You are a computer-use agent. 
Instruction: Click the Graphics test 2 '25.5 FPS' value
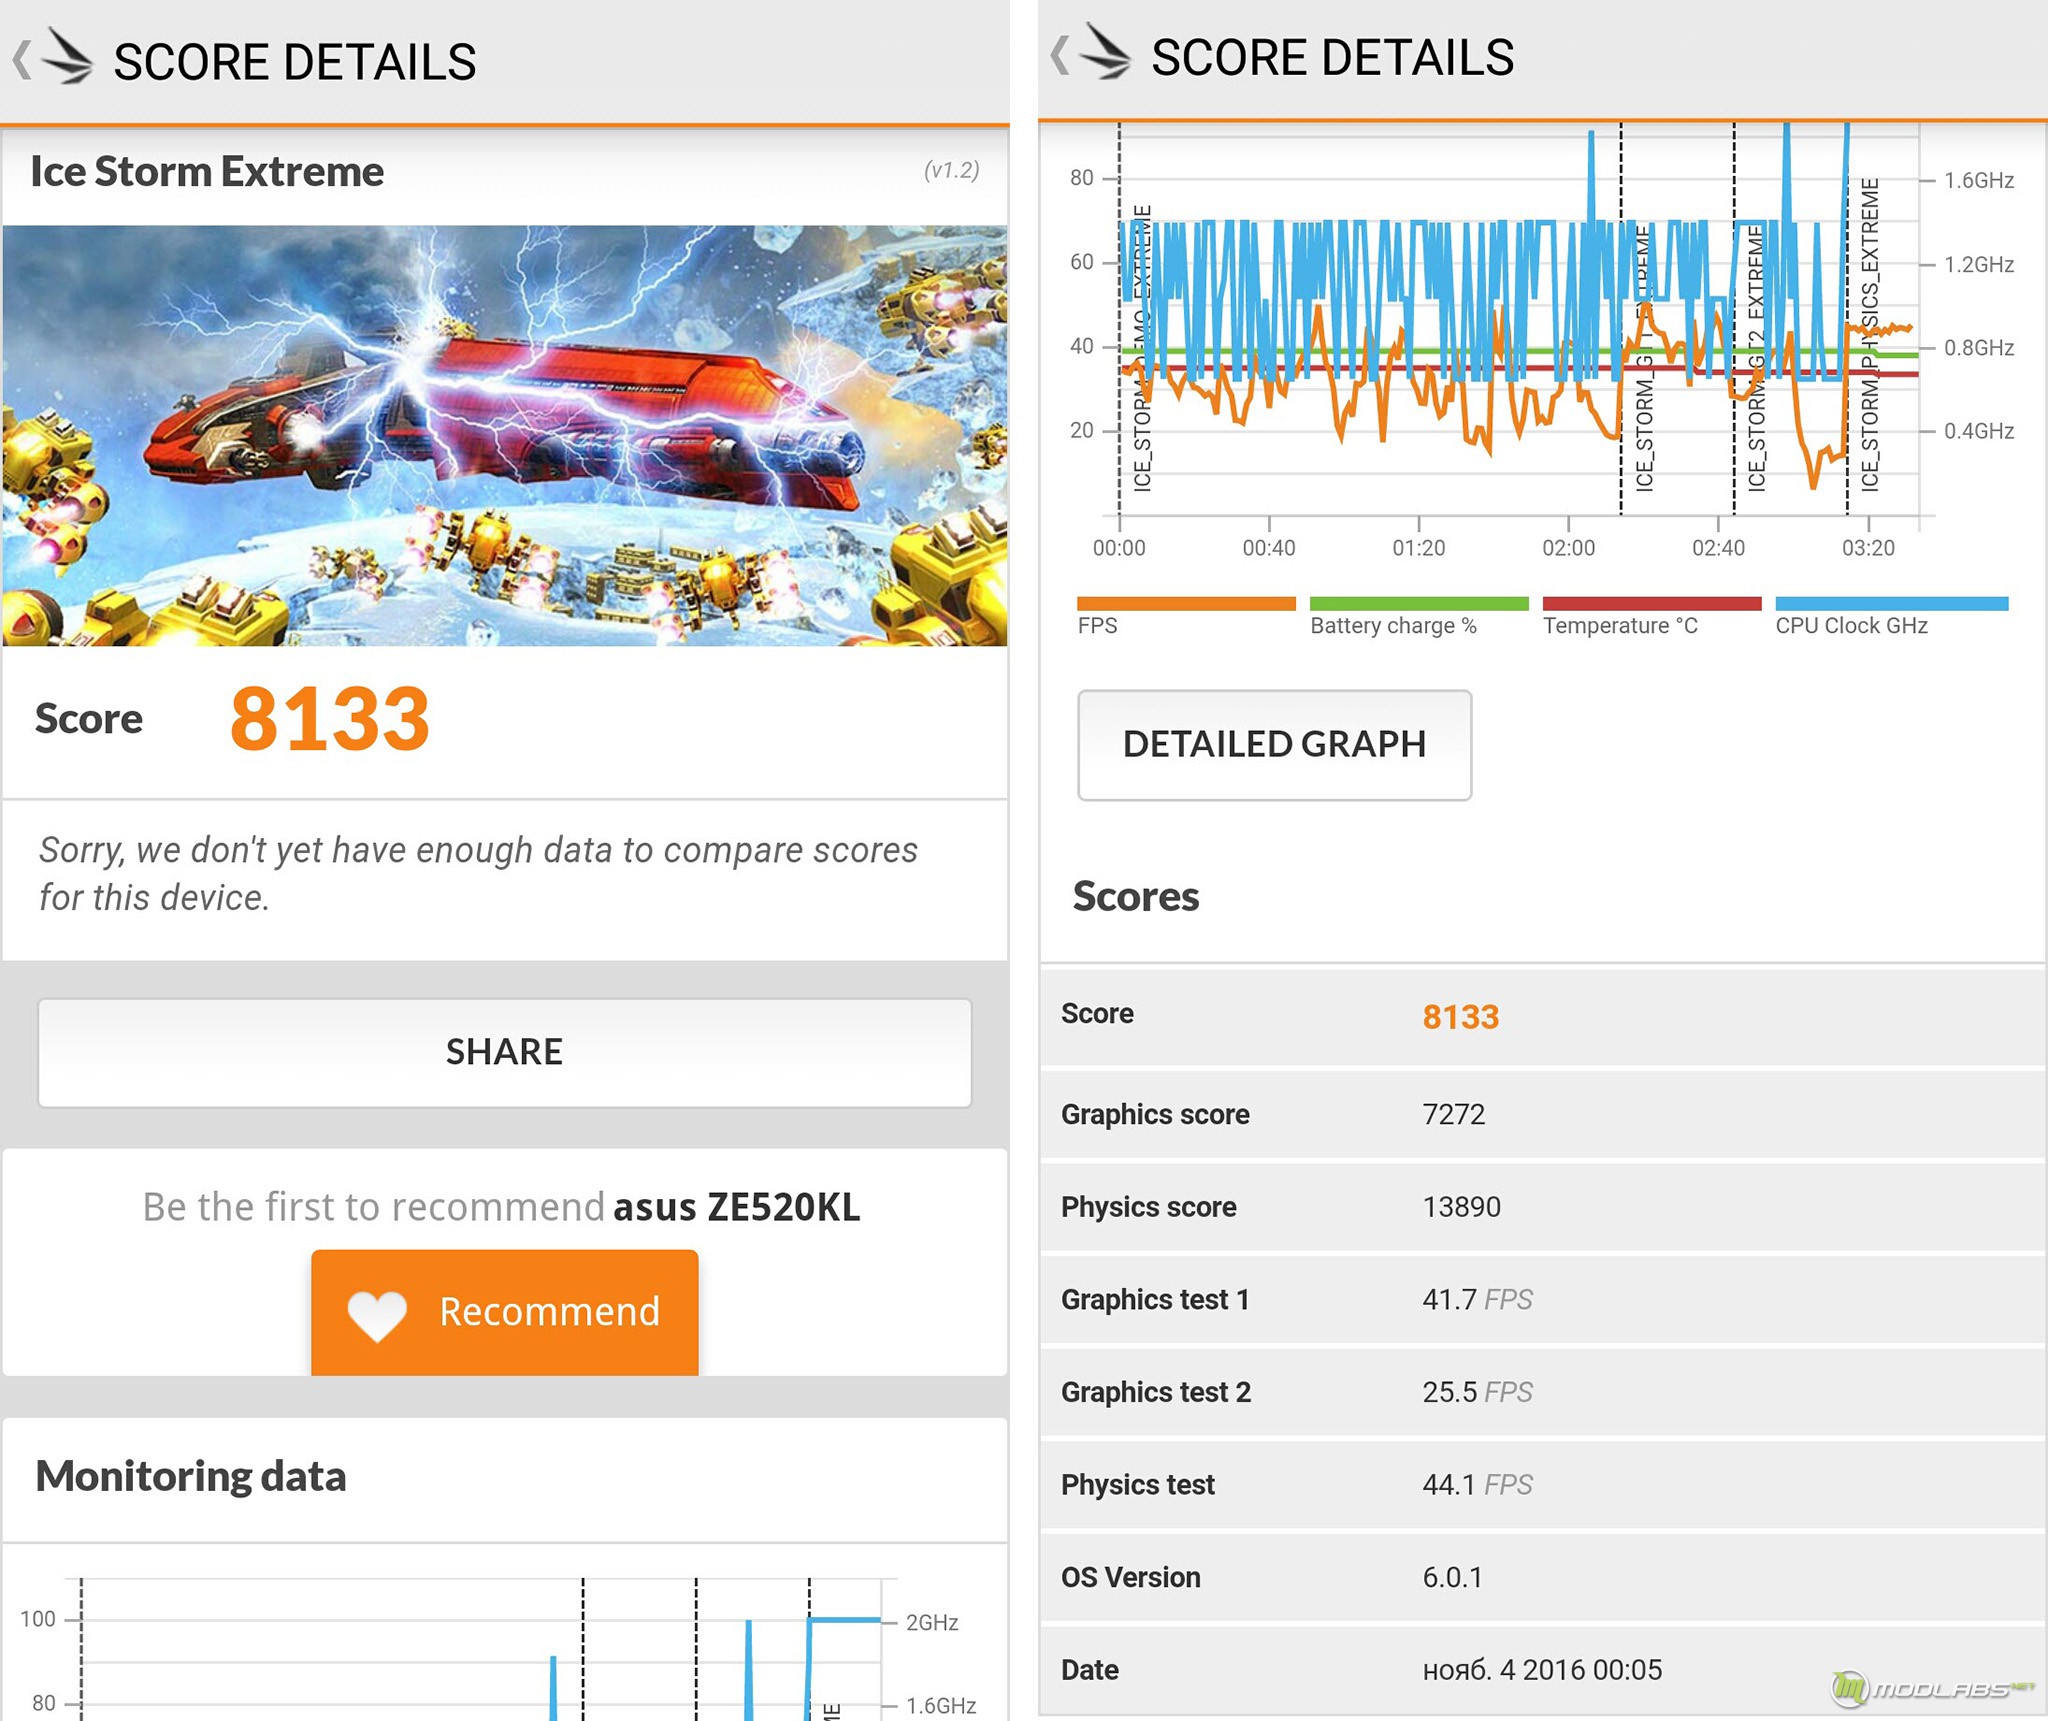point(1477,1392)
